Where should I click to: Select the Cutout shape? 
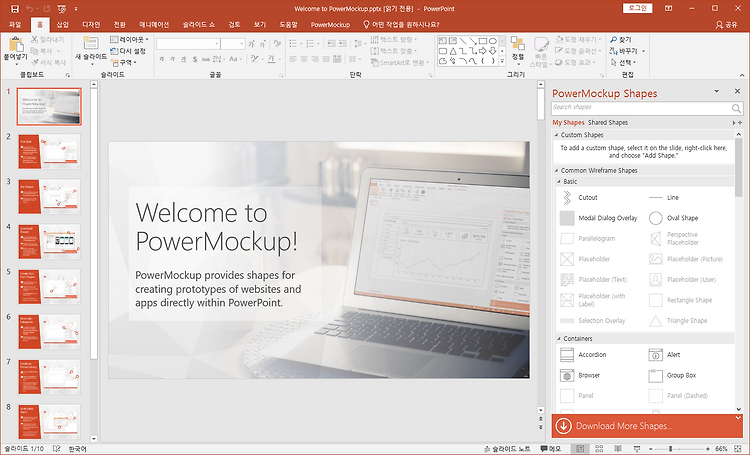[x=579, y=198]
